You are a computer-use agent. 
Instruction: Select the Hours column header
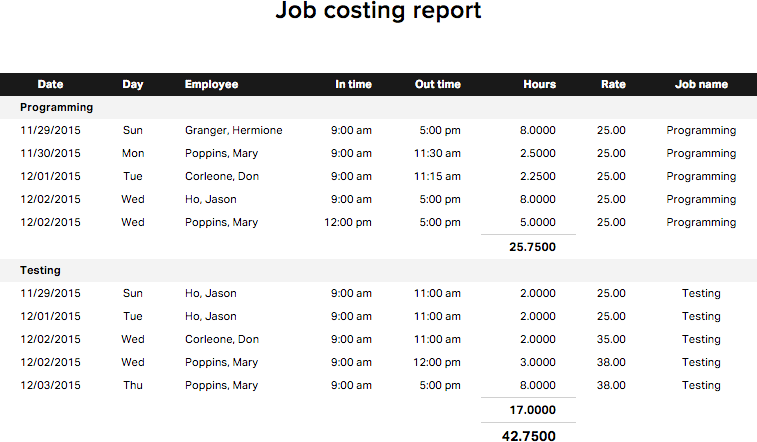(x=539, y=85)
